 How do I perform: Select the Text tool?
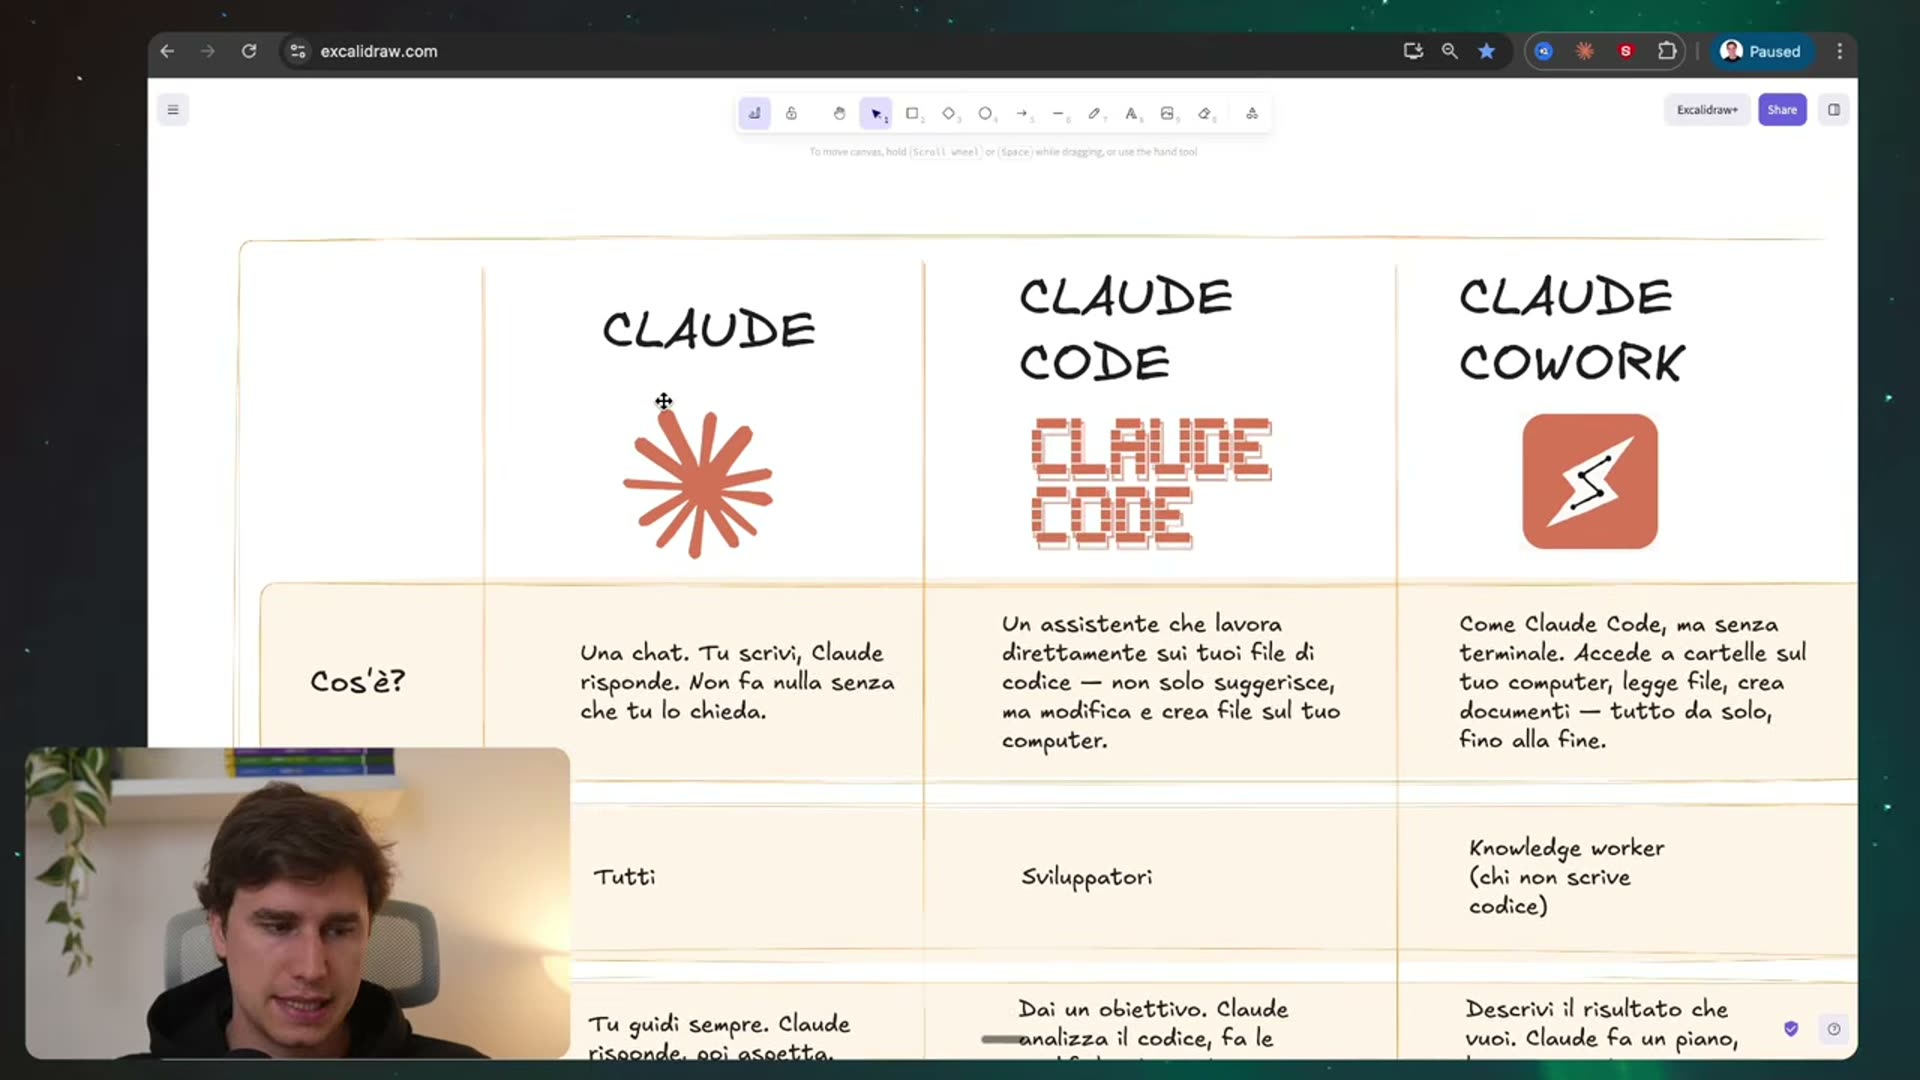[x=1132, y=113]
